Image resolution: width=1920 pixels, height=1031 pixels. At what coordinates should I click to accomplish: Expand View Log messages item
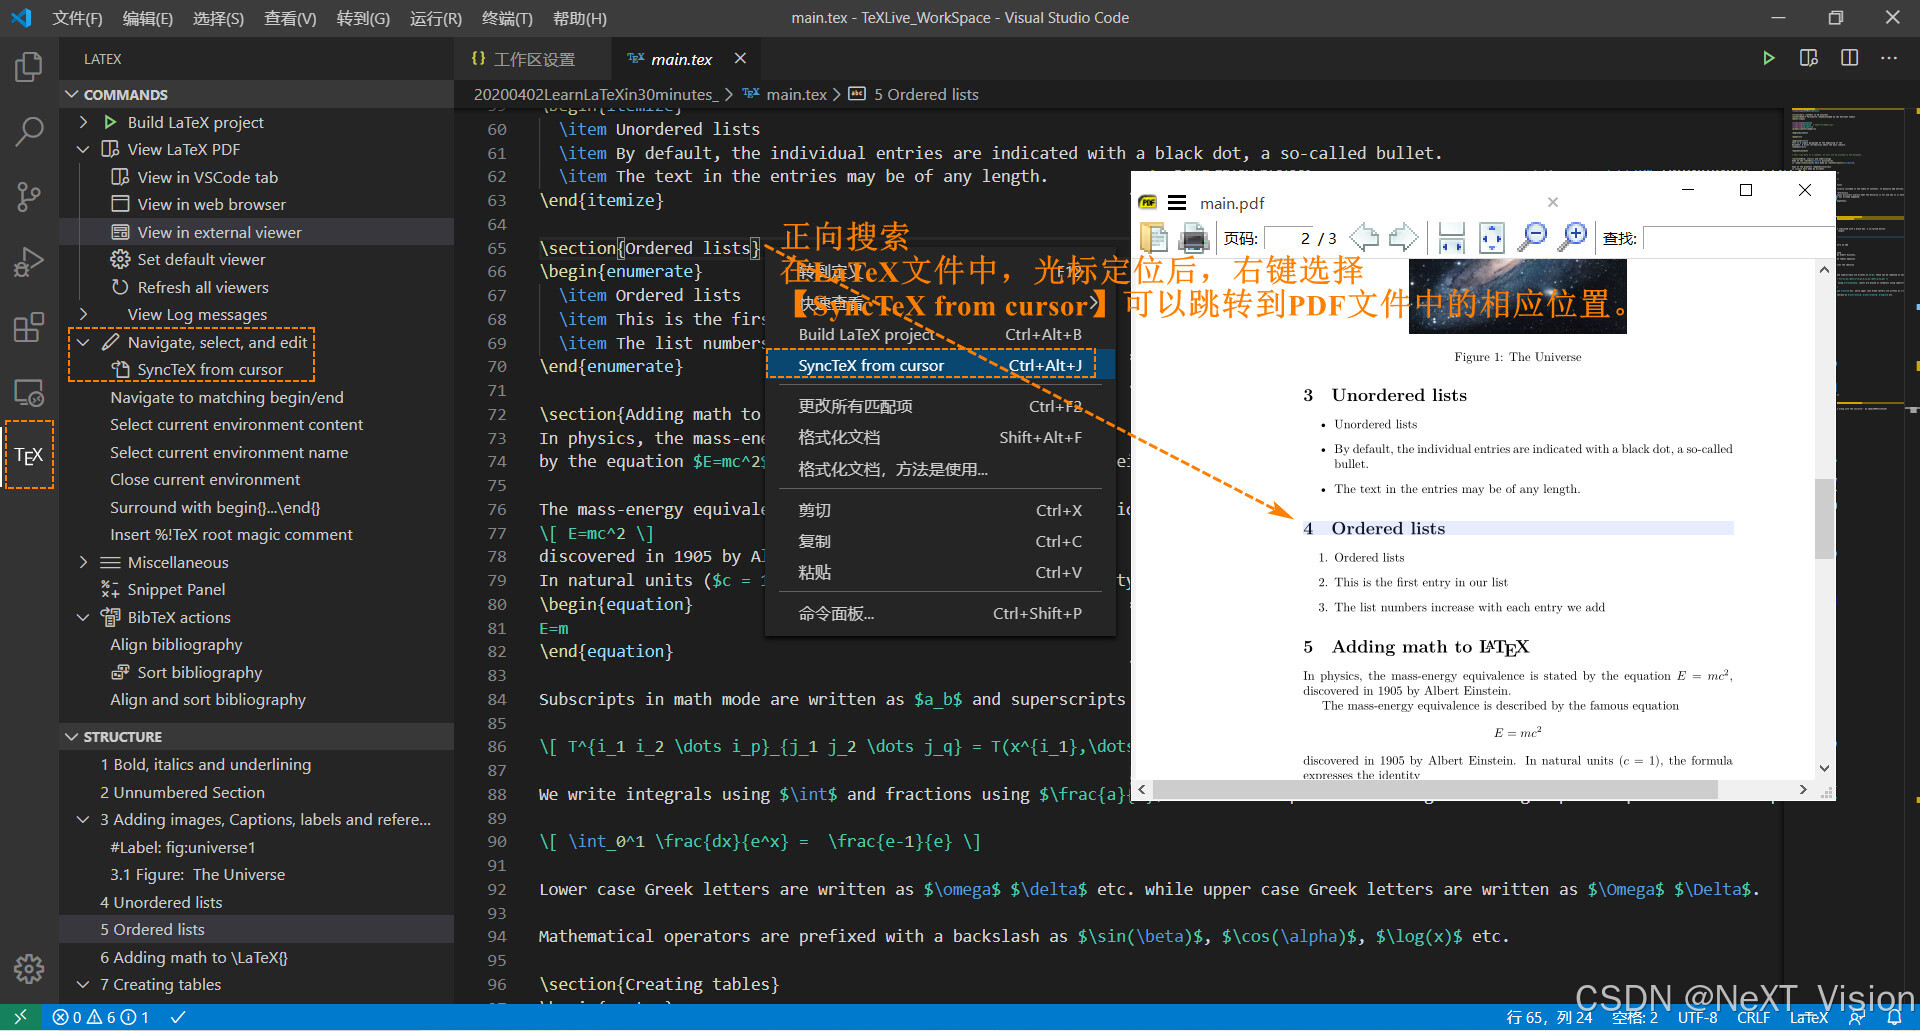[x=83, y=315]
